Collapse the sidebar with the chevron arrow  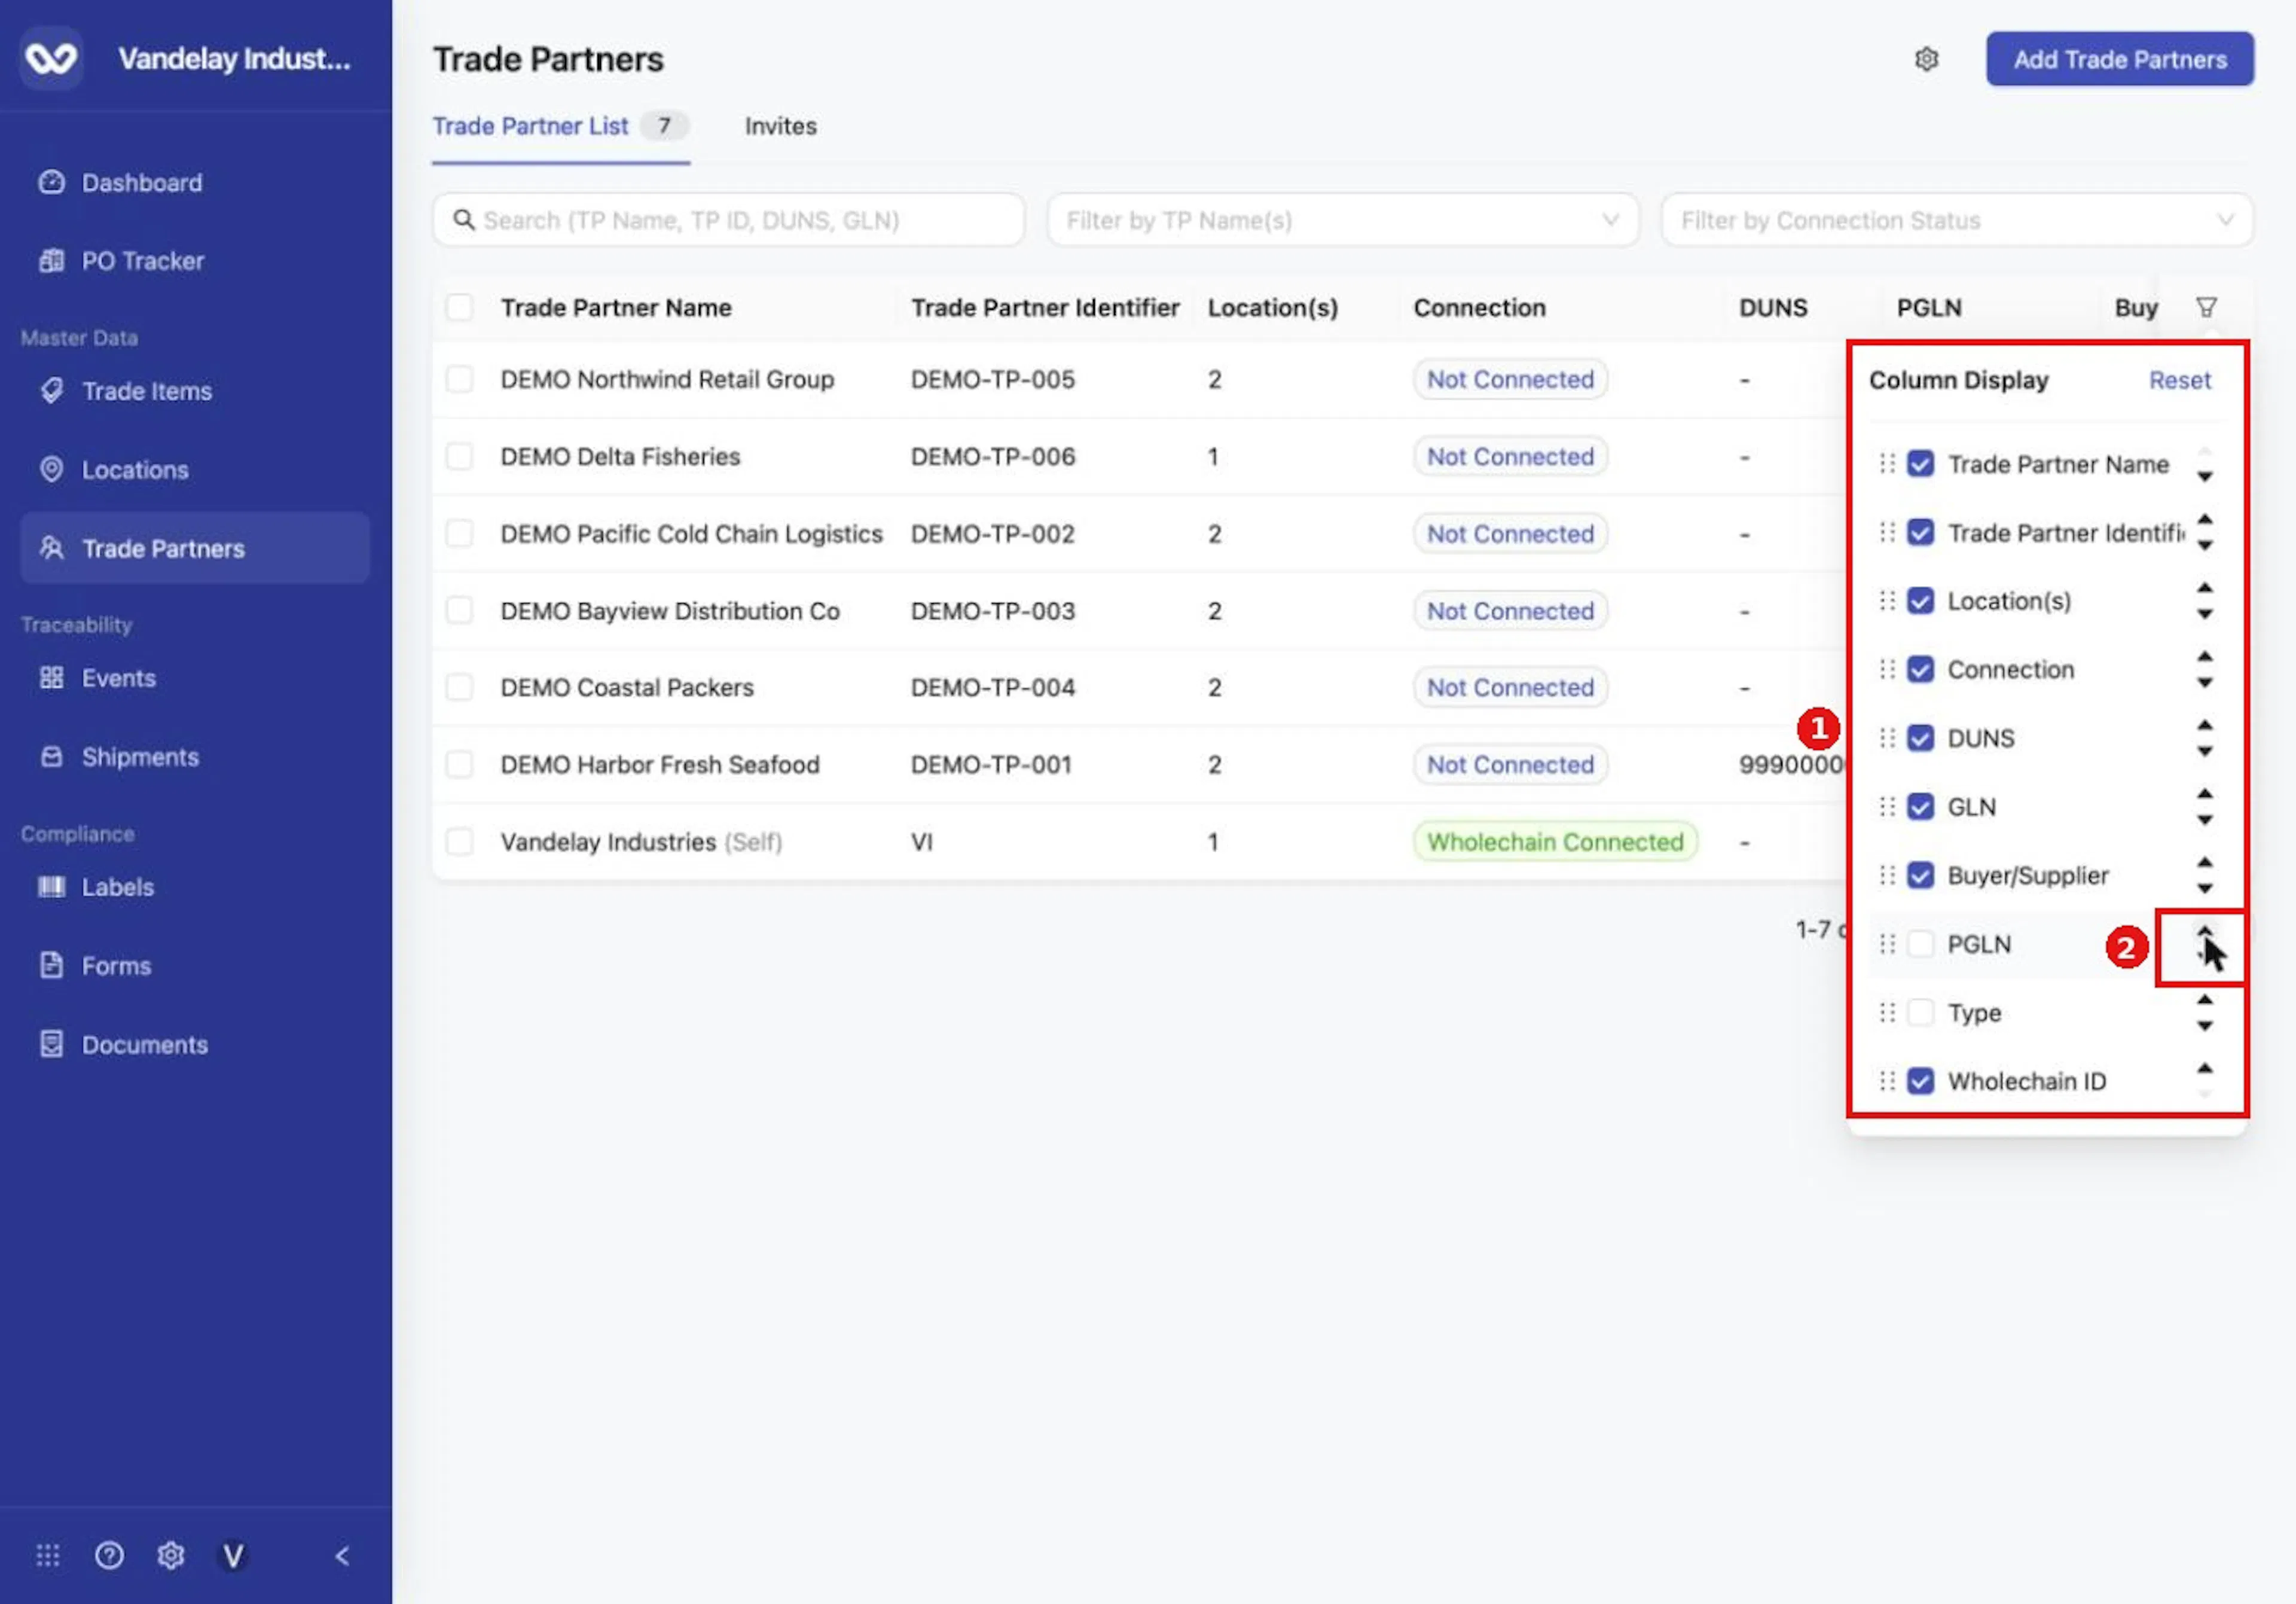tap(342, 1555)
